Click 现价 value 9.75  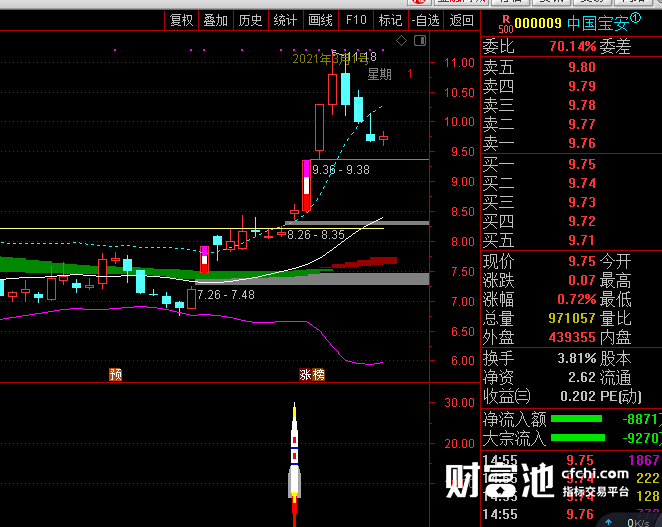[582, 261]
